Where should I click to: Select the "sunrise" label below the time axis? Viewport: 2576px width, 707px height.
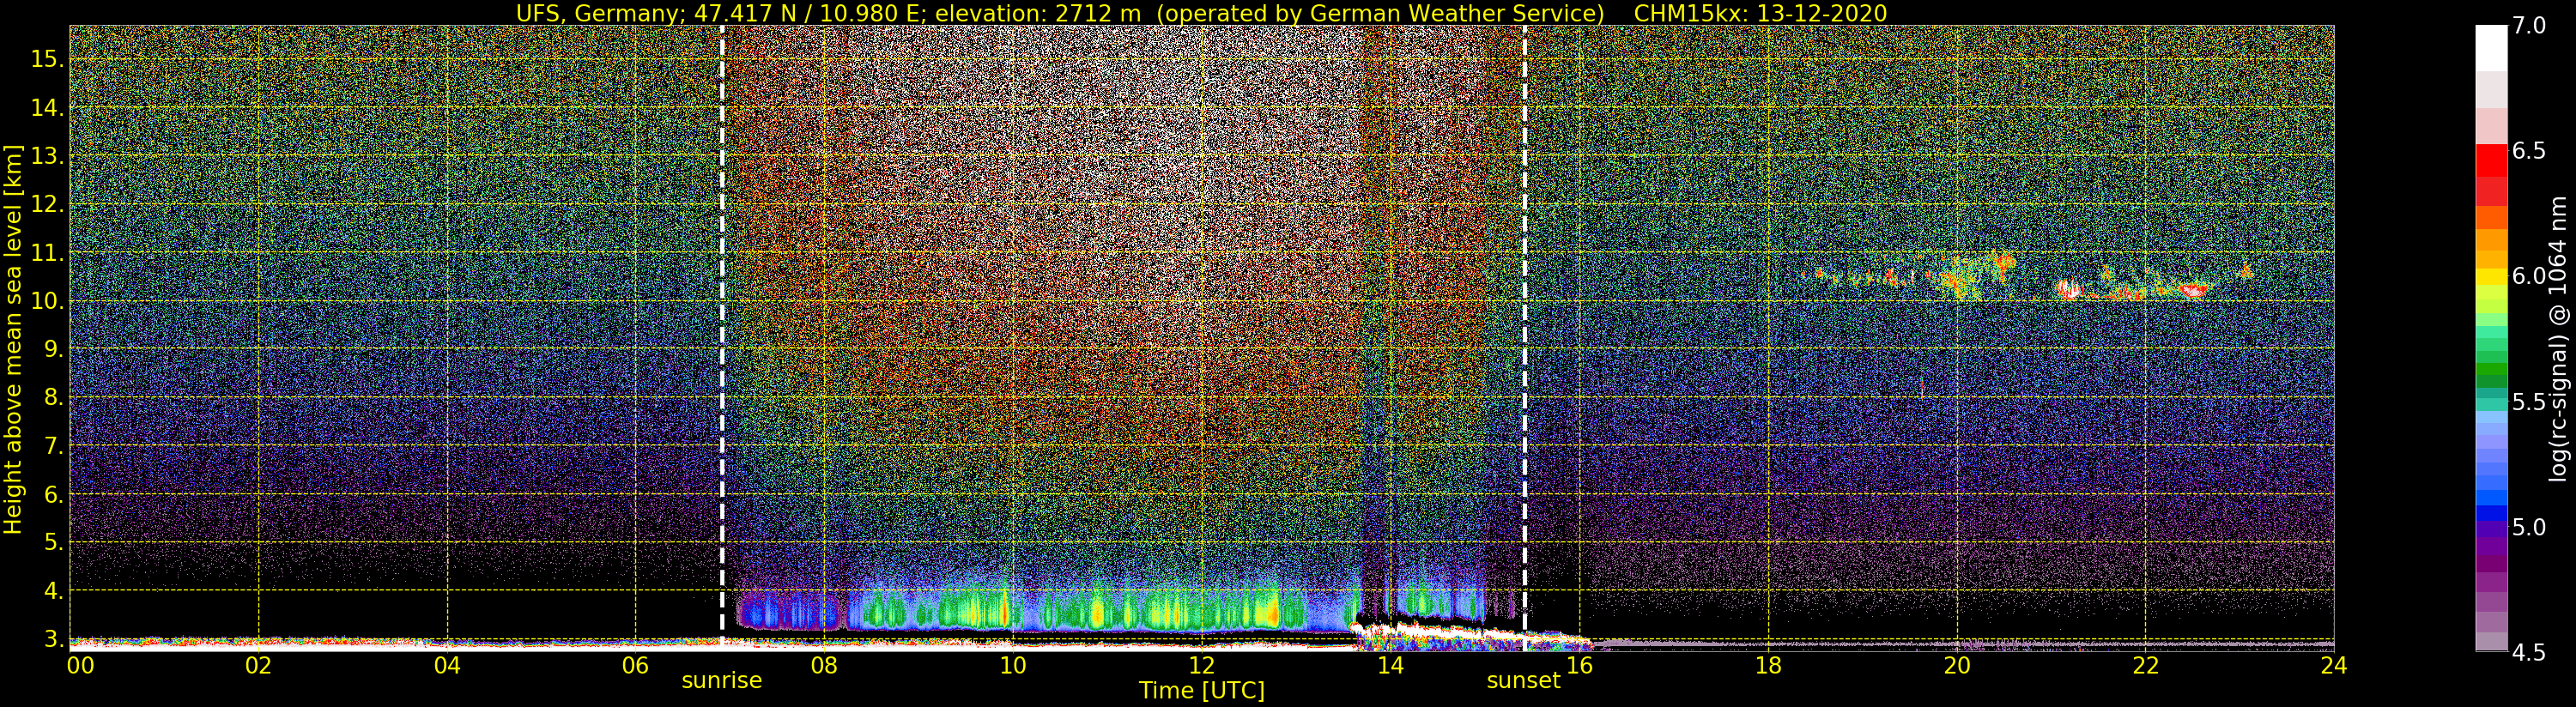721,681
